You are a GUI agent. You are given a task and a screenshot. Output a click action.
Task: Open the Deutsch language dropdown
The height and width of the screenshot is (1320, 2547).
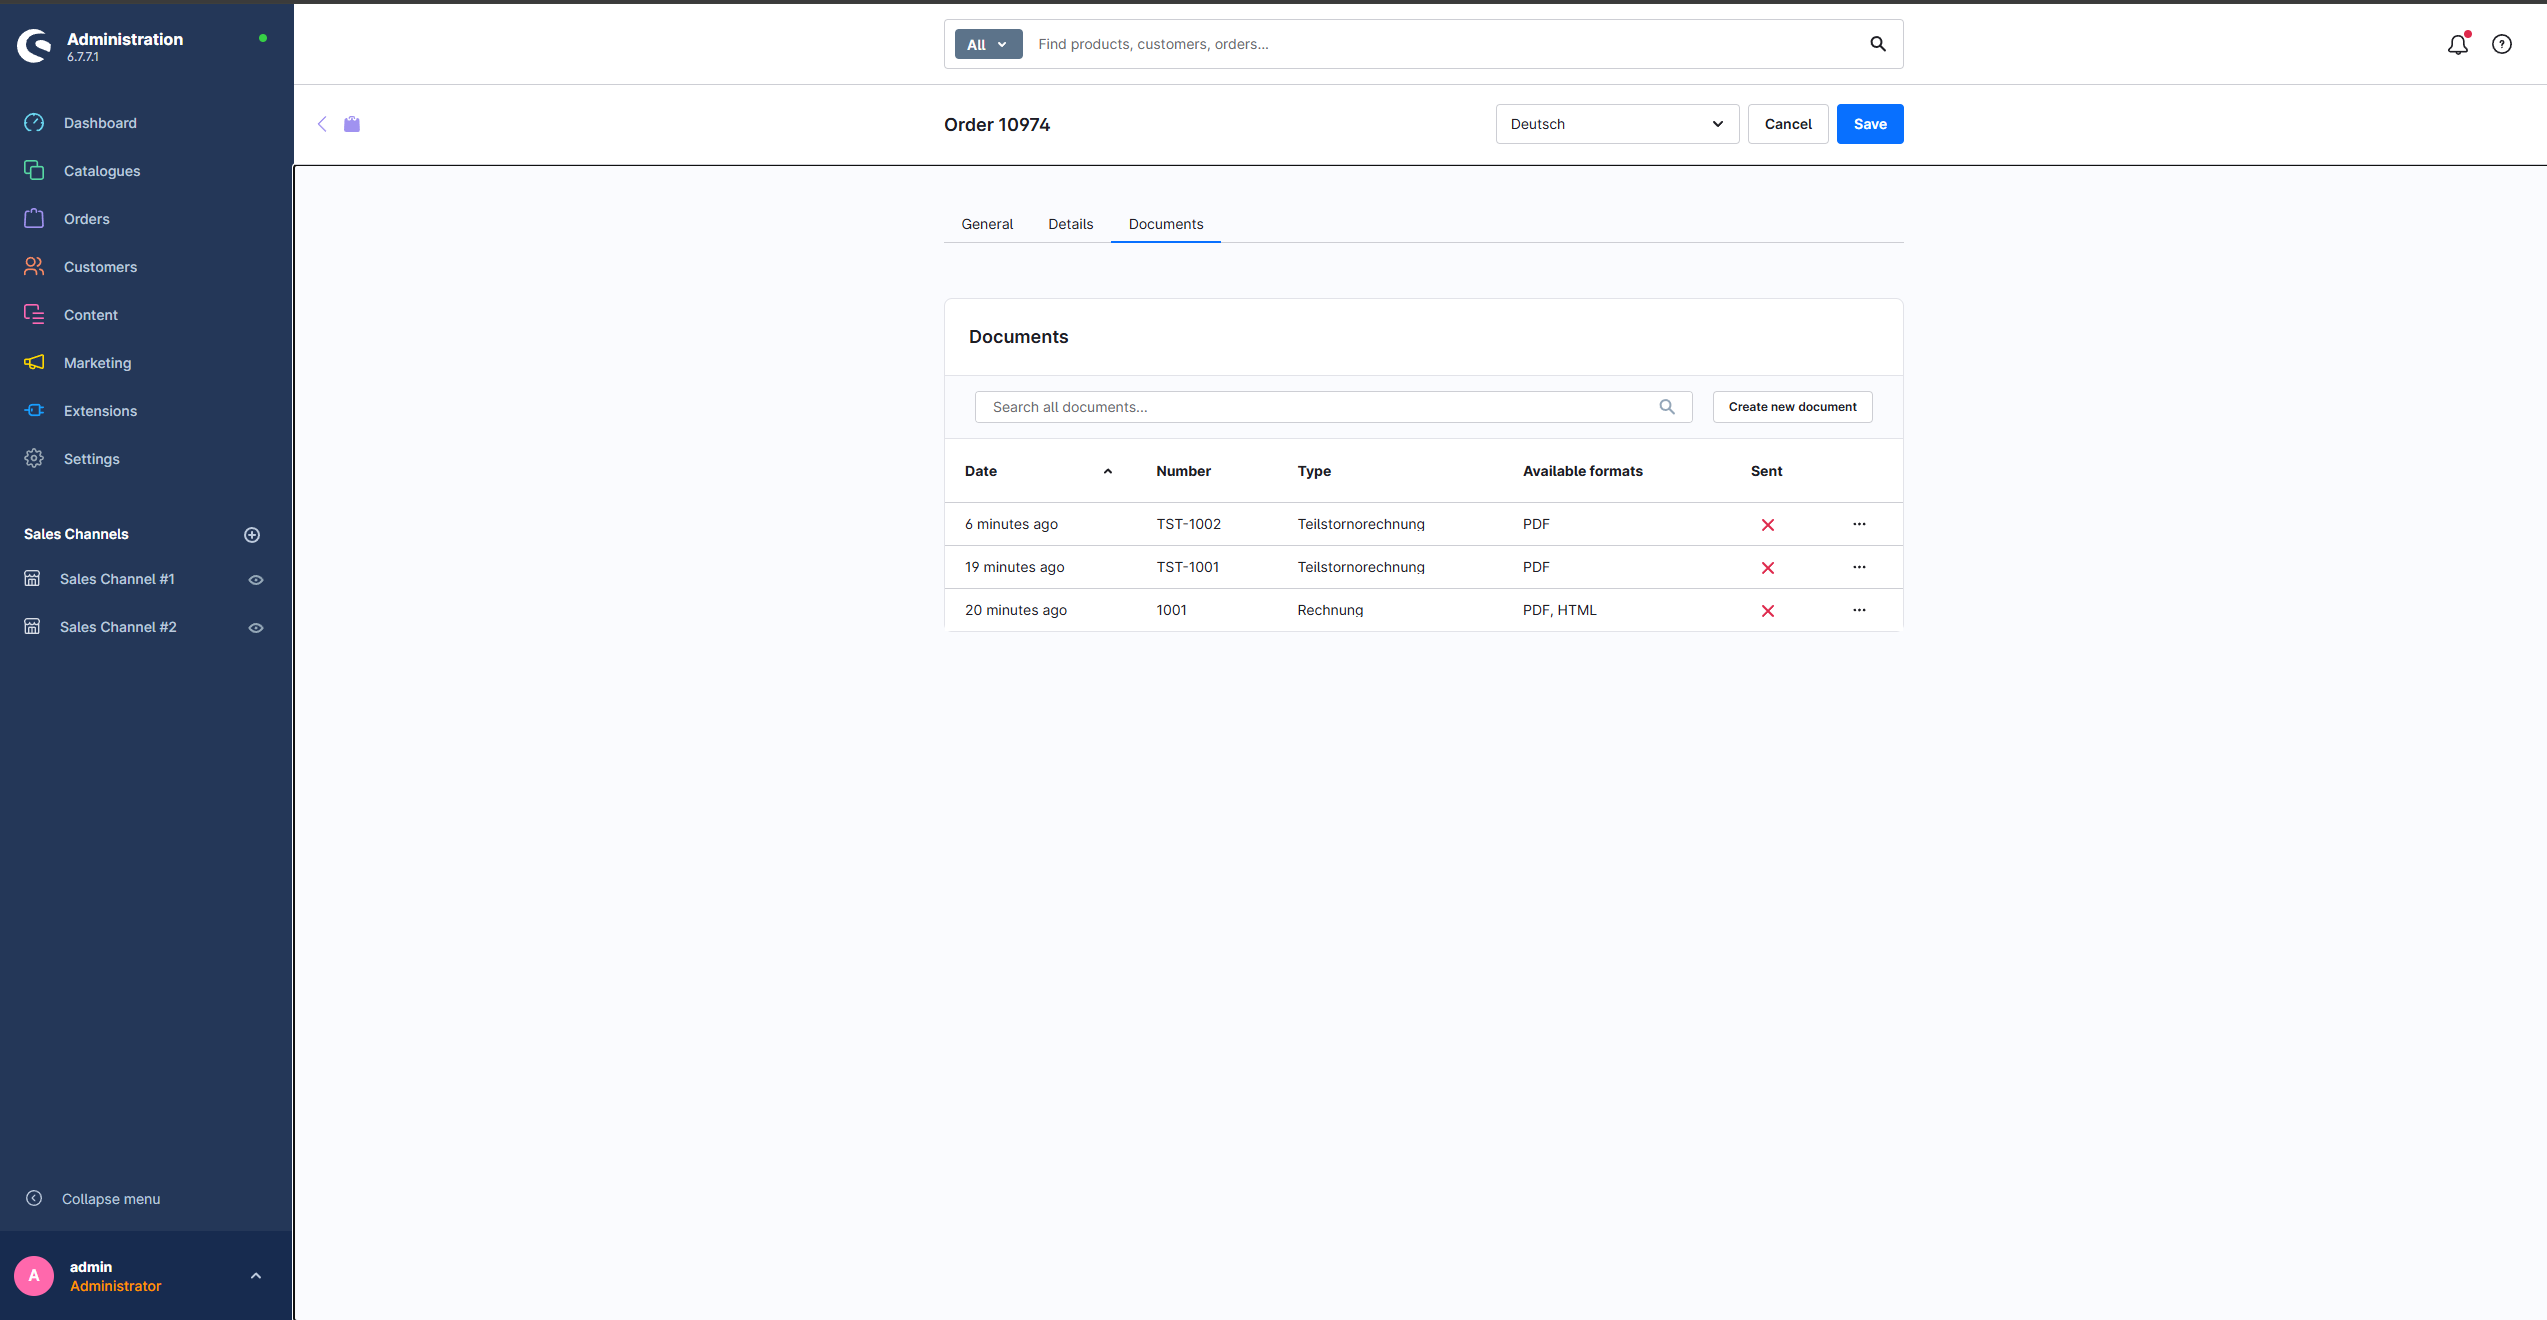tap(1616, 124)
